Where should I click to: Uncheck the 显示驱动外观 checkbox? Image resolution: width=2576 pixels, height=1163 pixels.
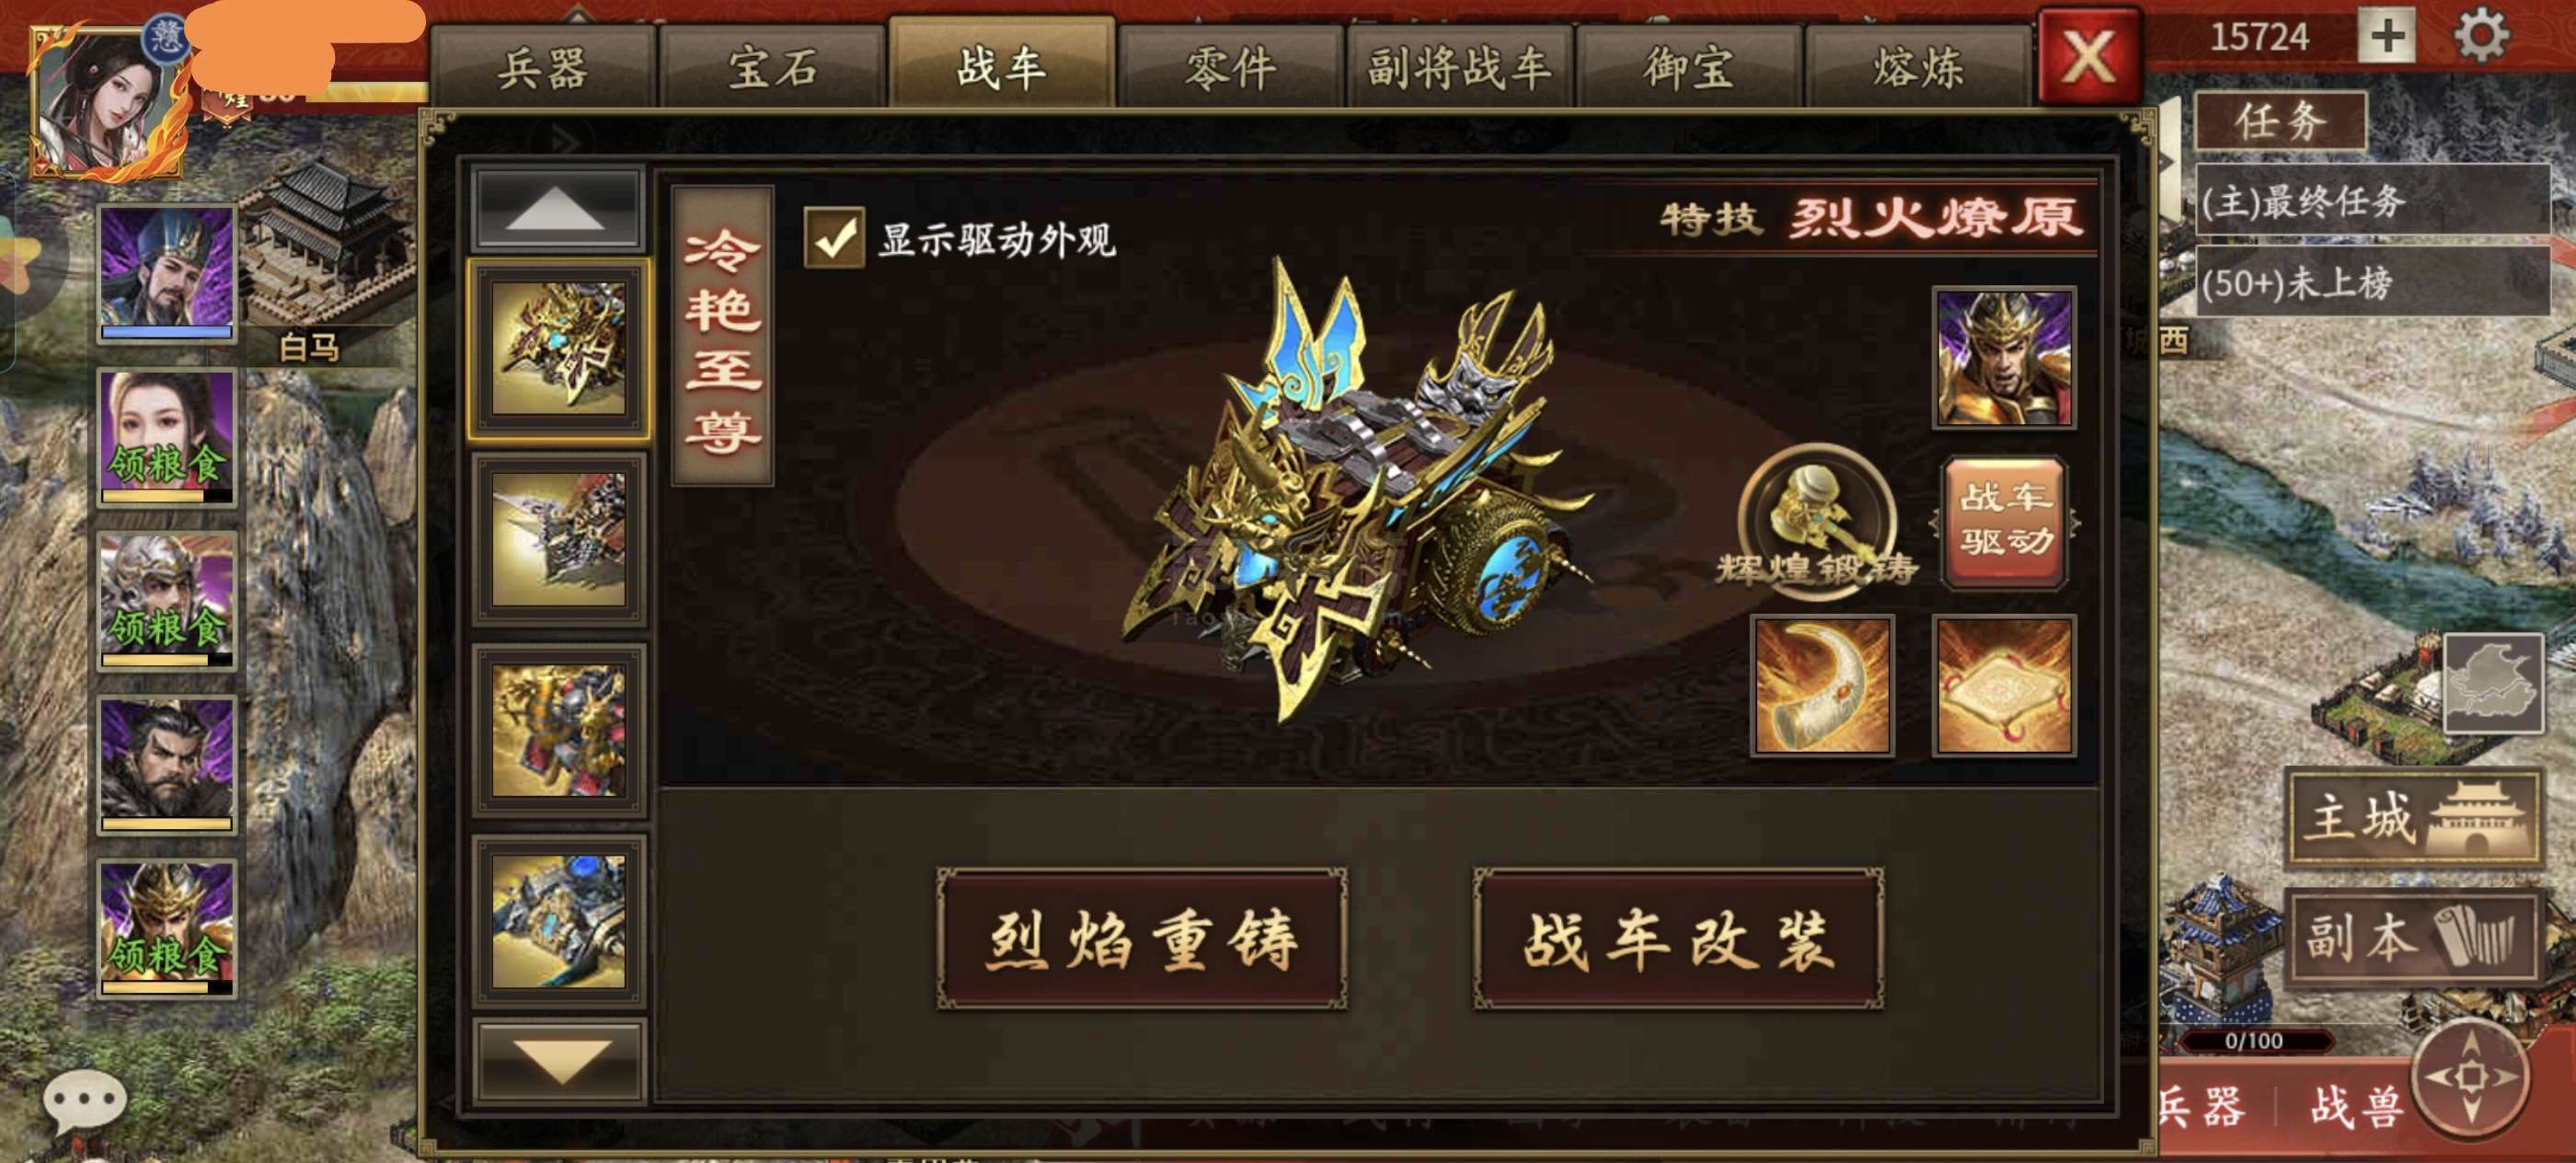pyautogui.click(x=834, y=238)
